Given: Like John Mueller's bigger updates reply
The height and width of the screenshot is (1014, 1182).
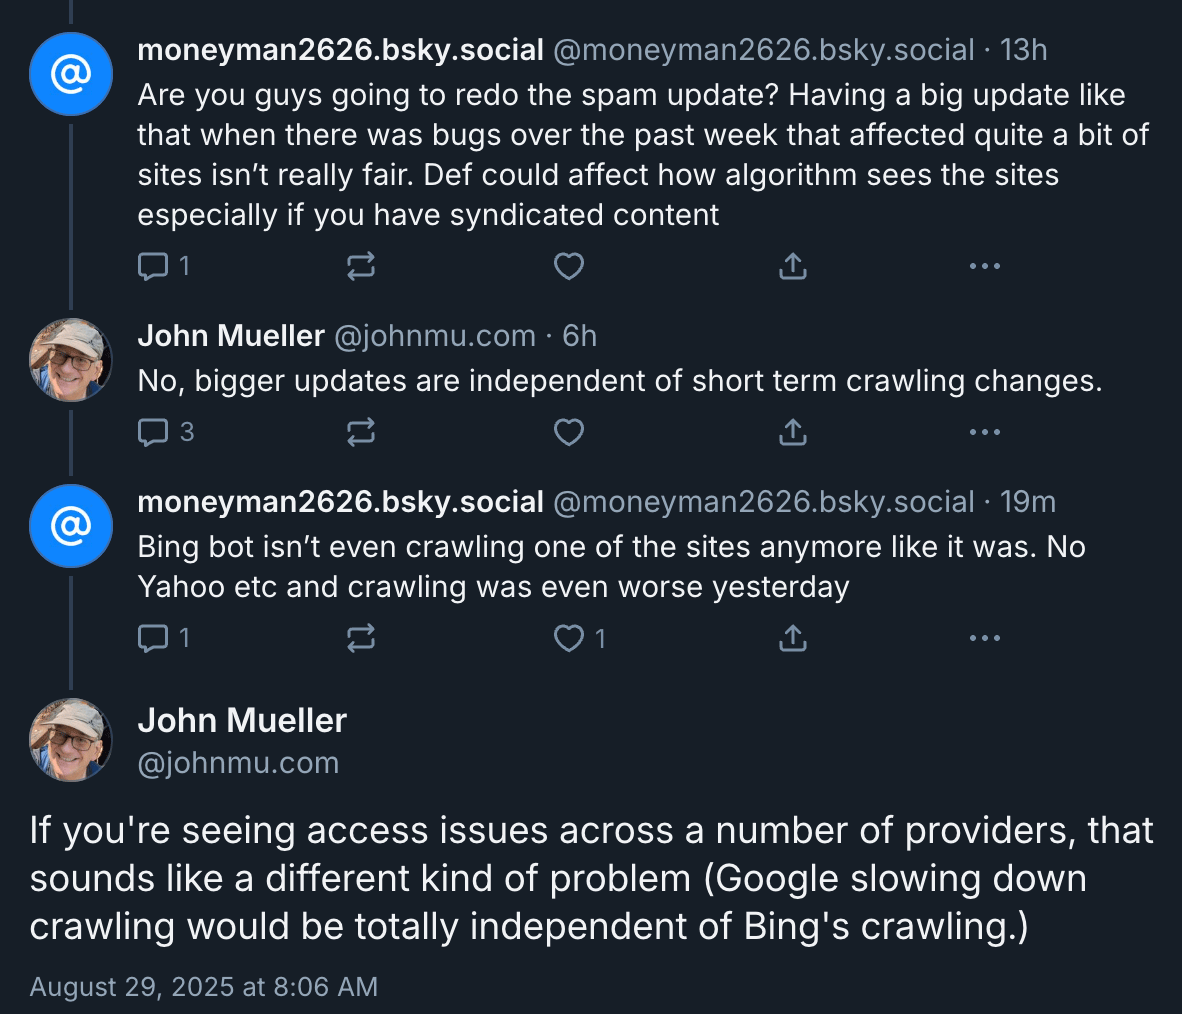Looking at the screenshot, I should pyautogui.click(x=569, y=432).
